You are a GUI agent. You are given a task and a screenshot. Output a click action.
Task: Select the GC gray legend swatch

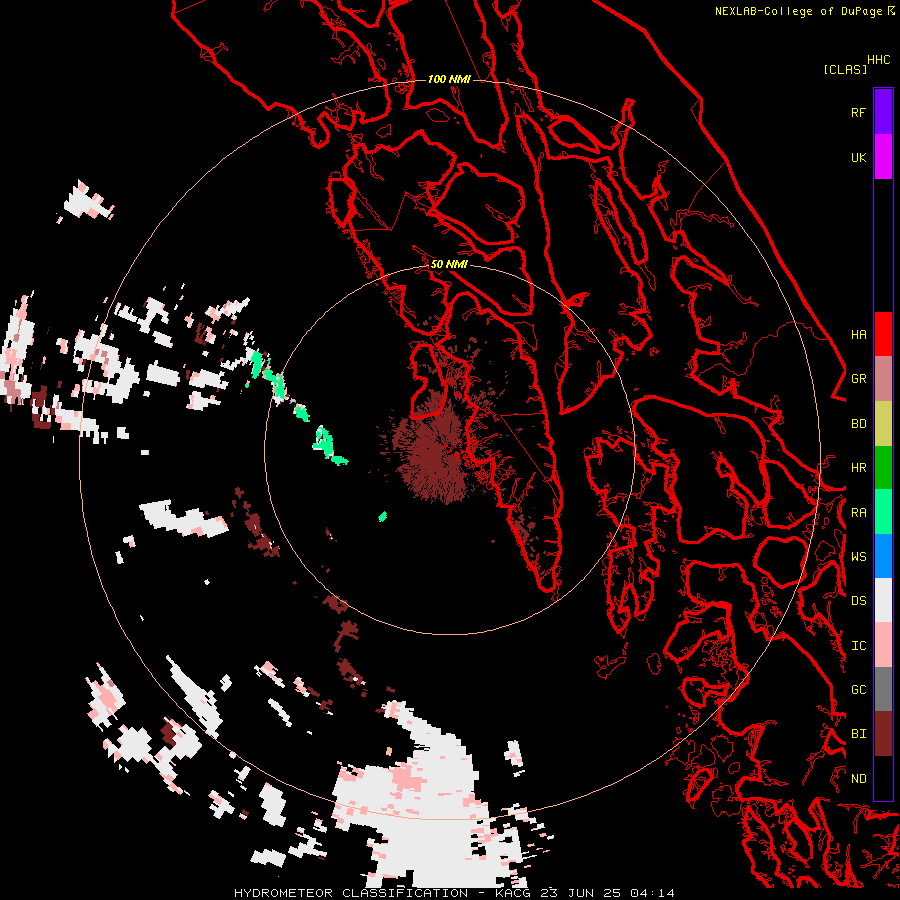pos(883,689)
